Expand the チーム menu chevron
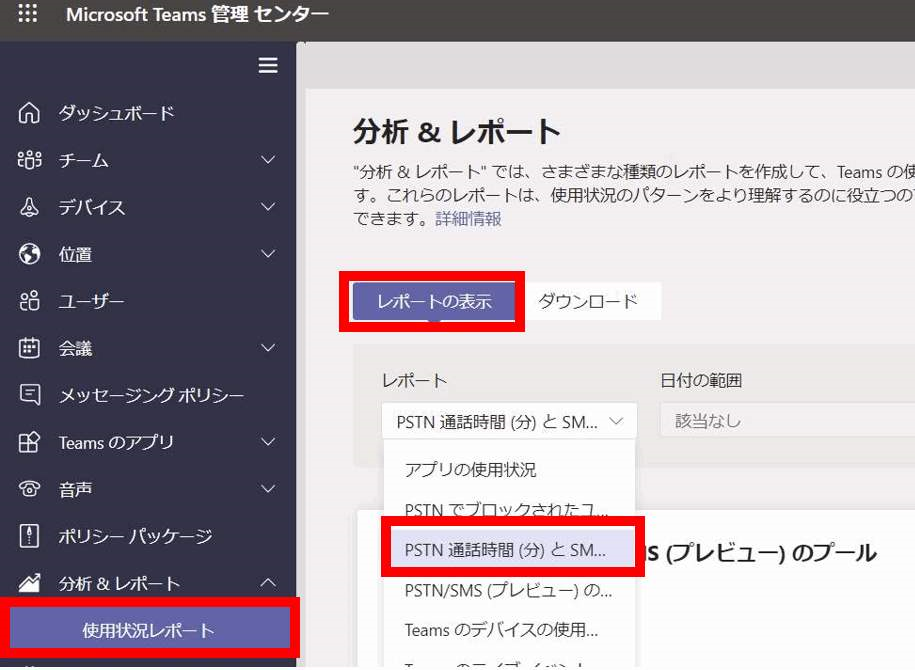The width and height of the screenshot is (915, 670). pos(268,160)
